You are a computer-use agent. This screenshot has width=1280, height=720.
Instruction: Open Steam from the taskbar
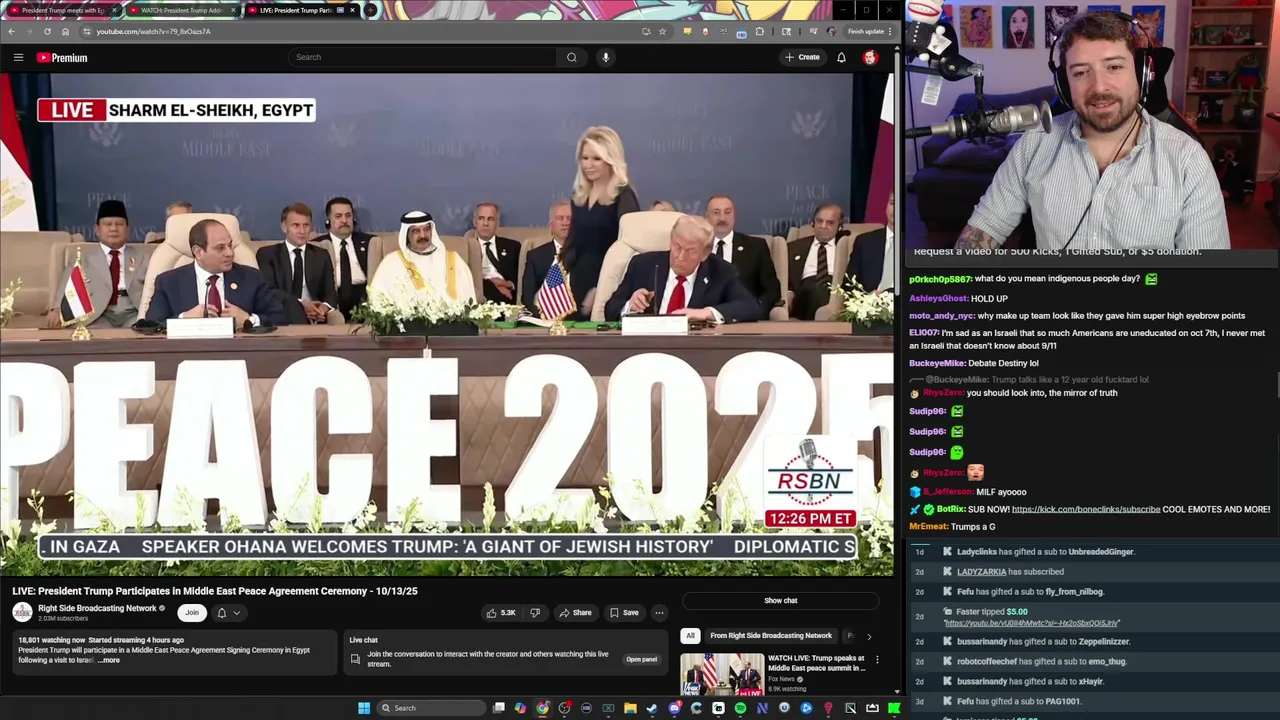coord(652,708)
